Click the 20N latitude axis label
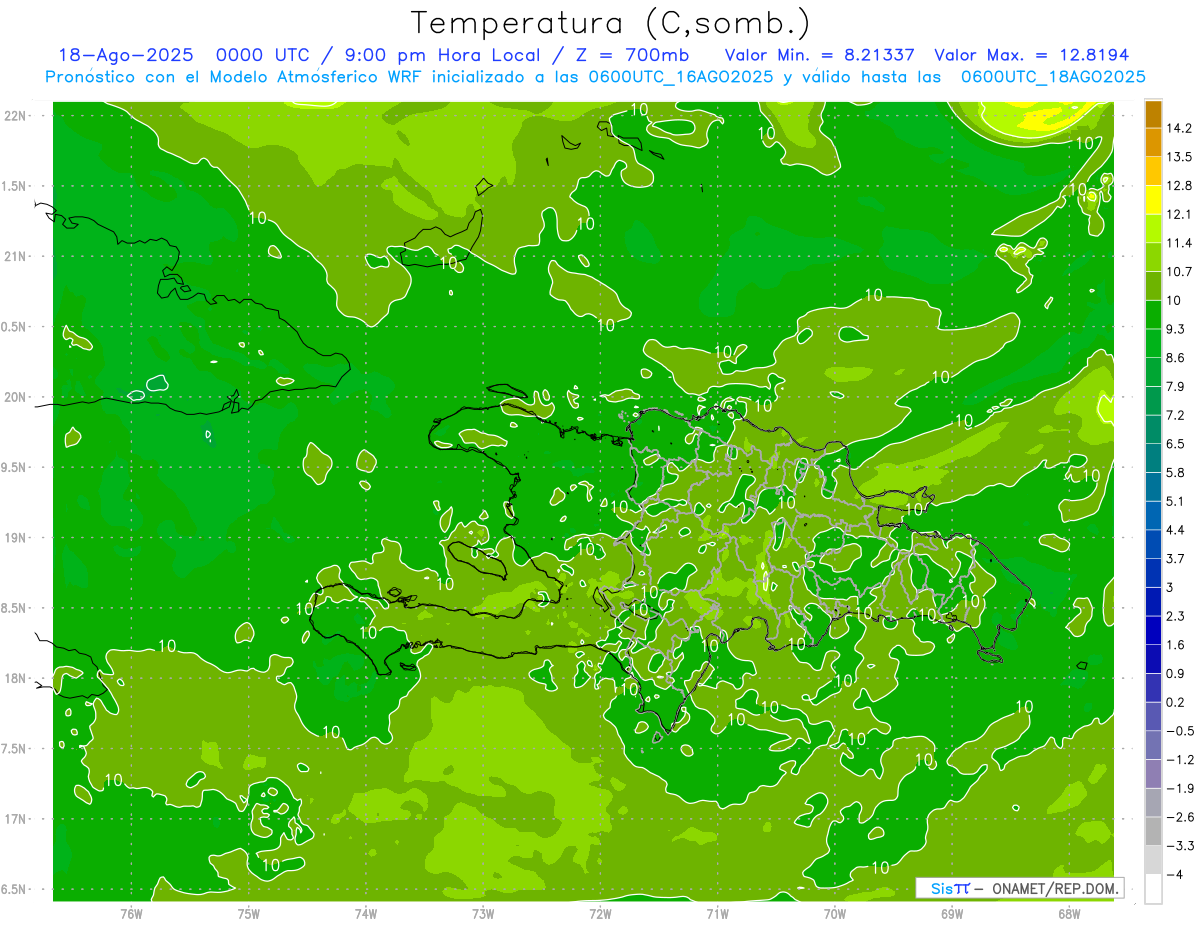The image size is (1200, 927). tap(14, 397)
